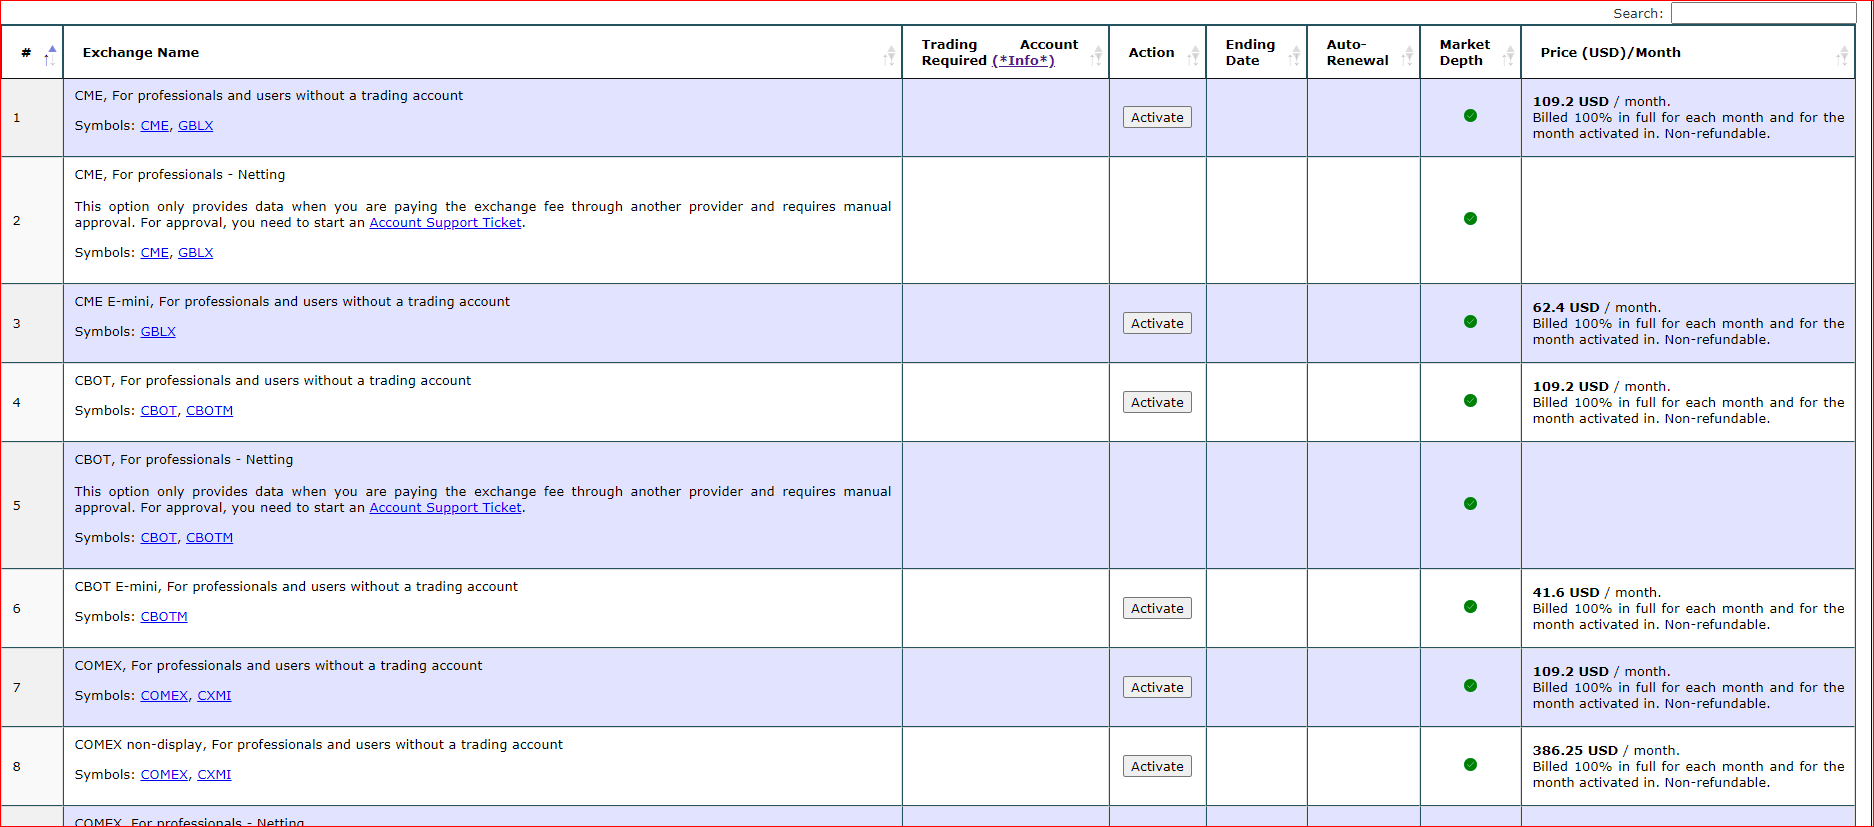Screen dimensions: 1874x827
Task: Open the GBLX symbol link in row 2
Action: click(x=195, y=253)
